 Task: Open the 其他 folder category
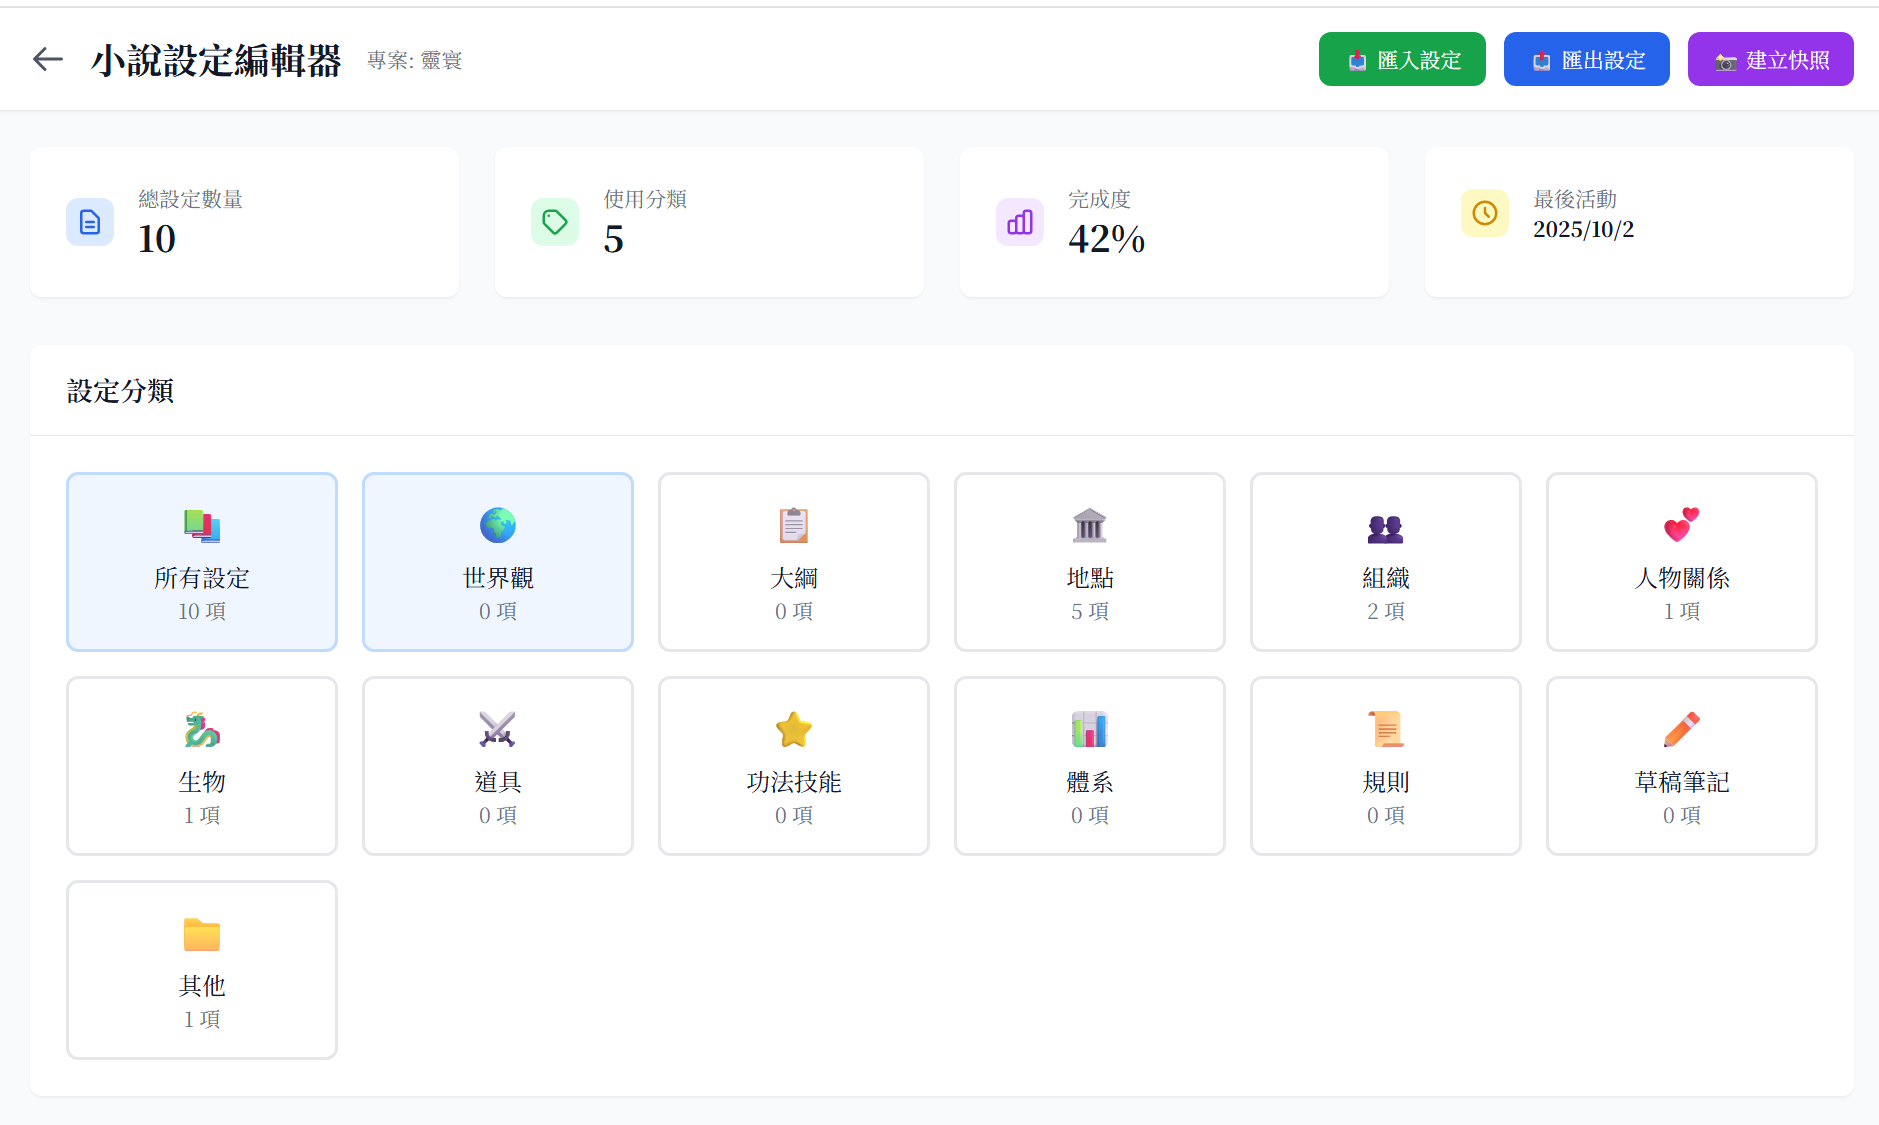(201, 969)
